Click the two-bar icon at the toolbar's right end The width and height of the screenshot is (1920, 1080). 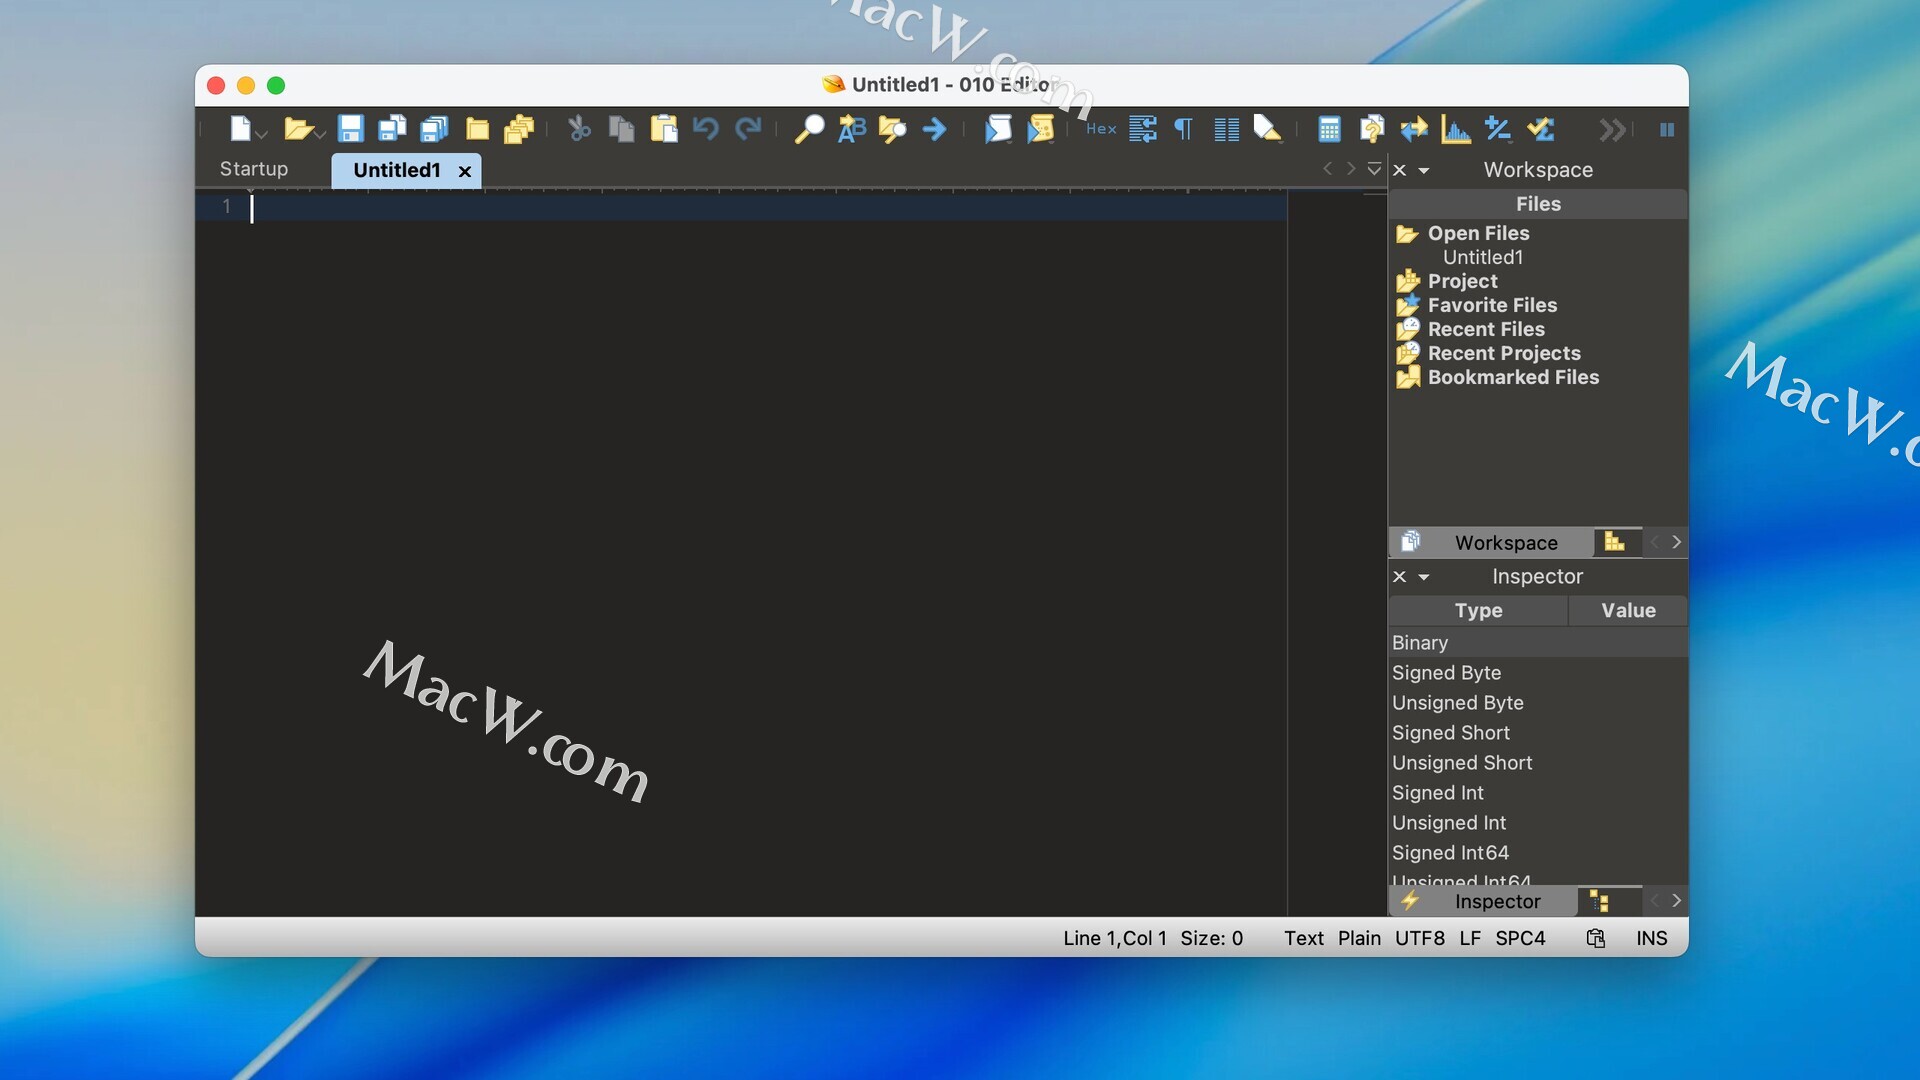(x=1666, y=129)
